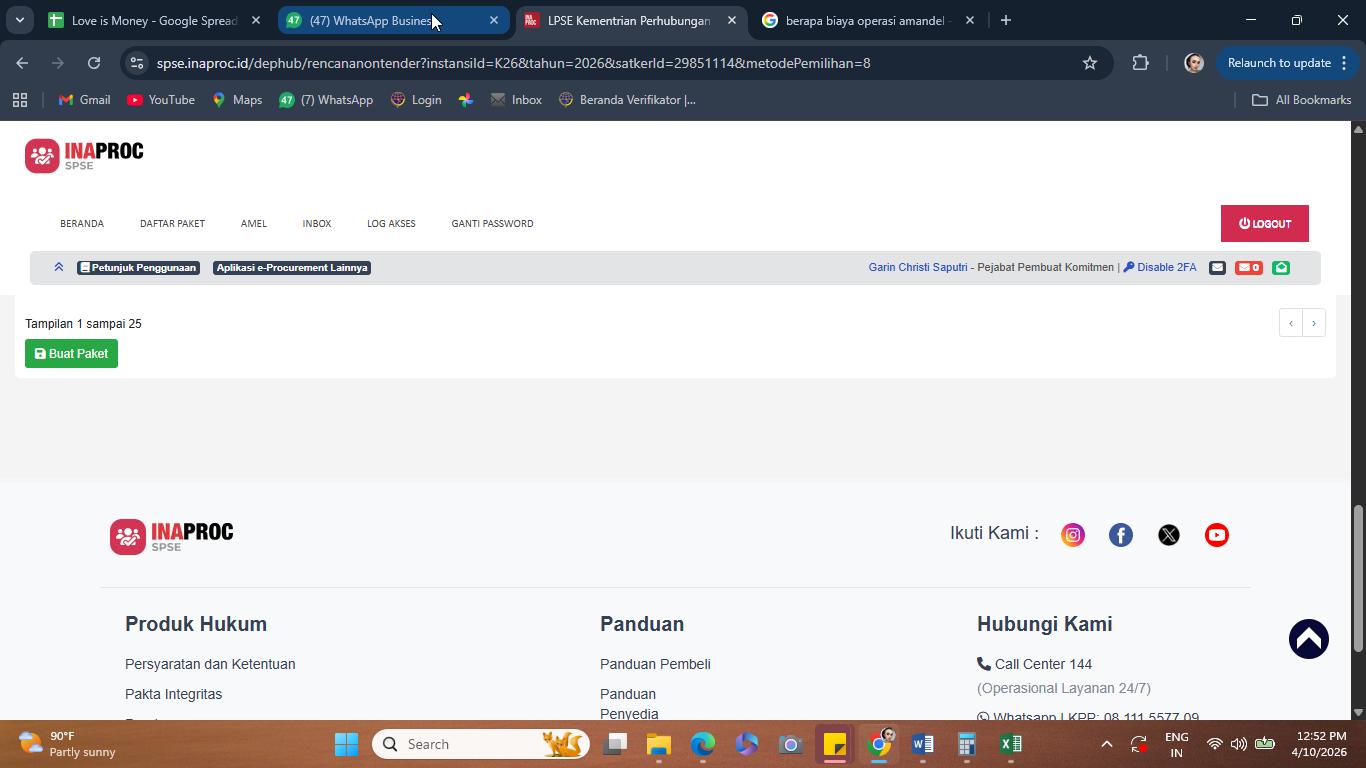Open the BERANDA menu item
The image size is (1366, 768).
[82, 224]
